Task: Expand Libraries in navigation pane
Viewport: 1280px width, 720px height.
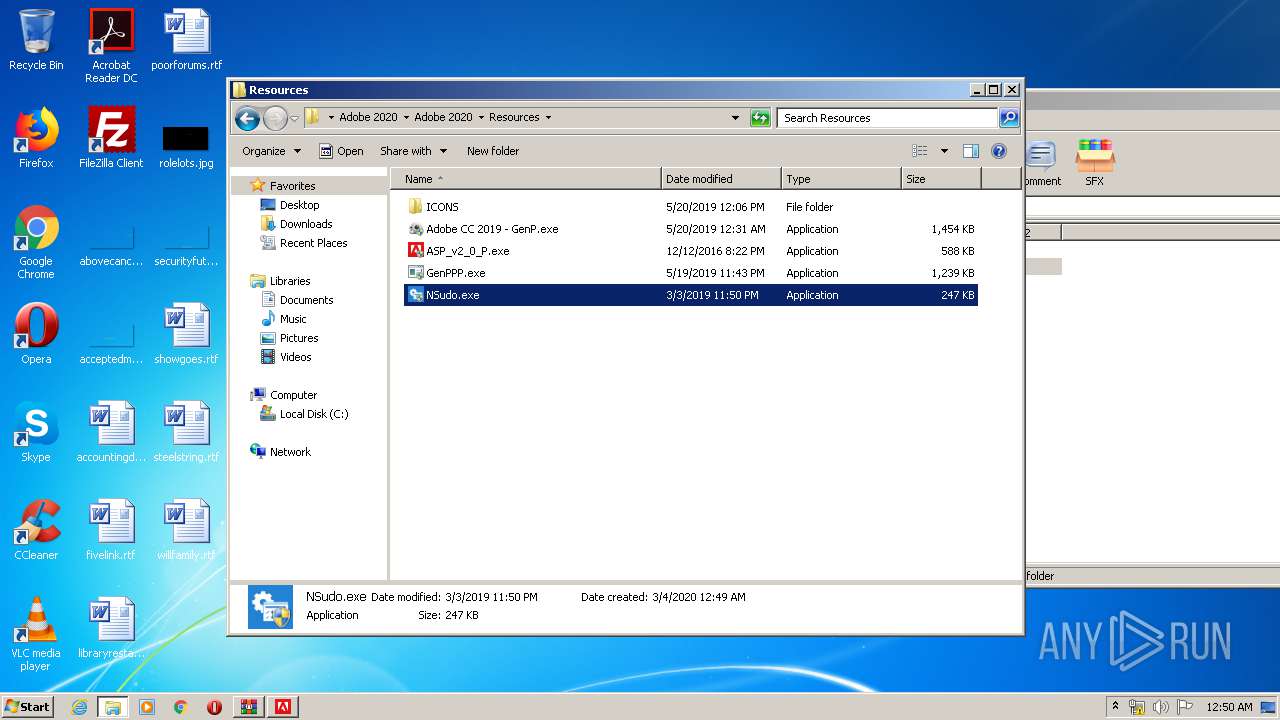Action: click(x=289, y=281)
